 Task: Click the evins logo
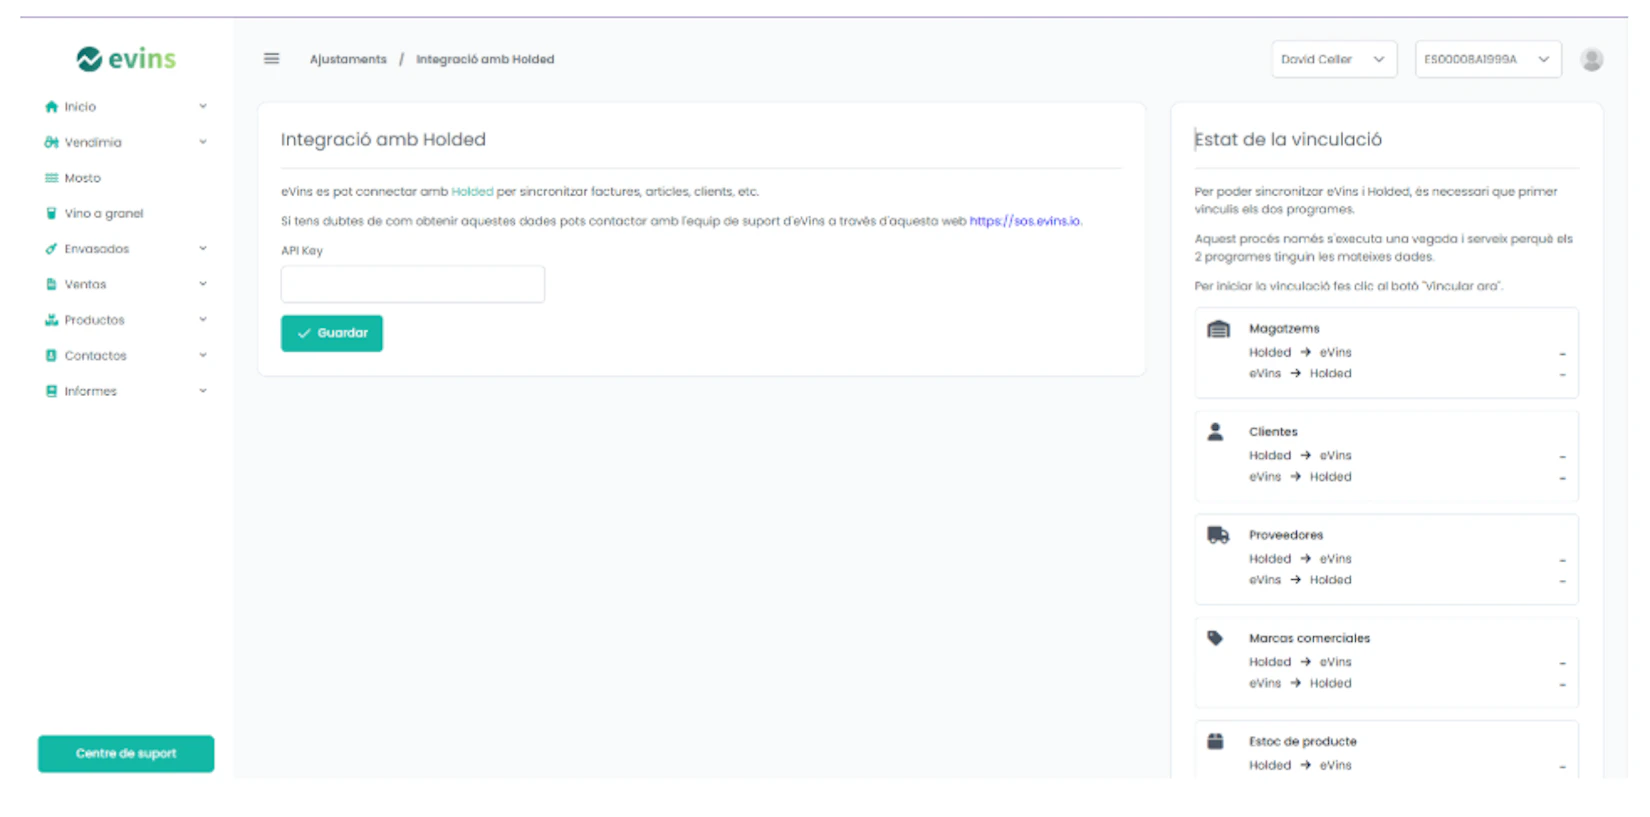tap(126, 59)
